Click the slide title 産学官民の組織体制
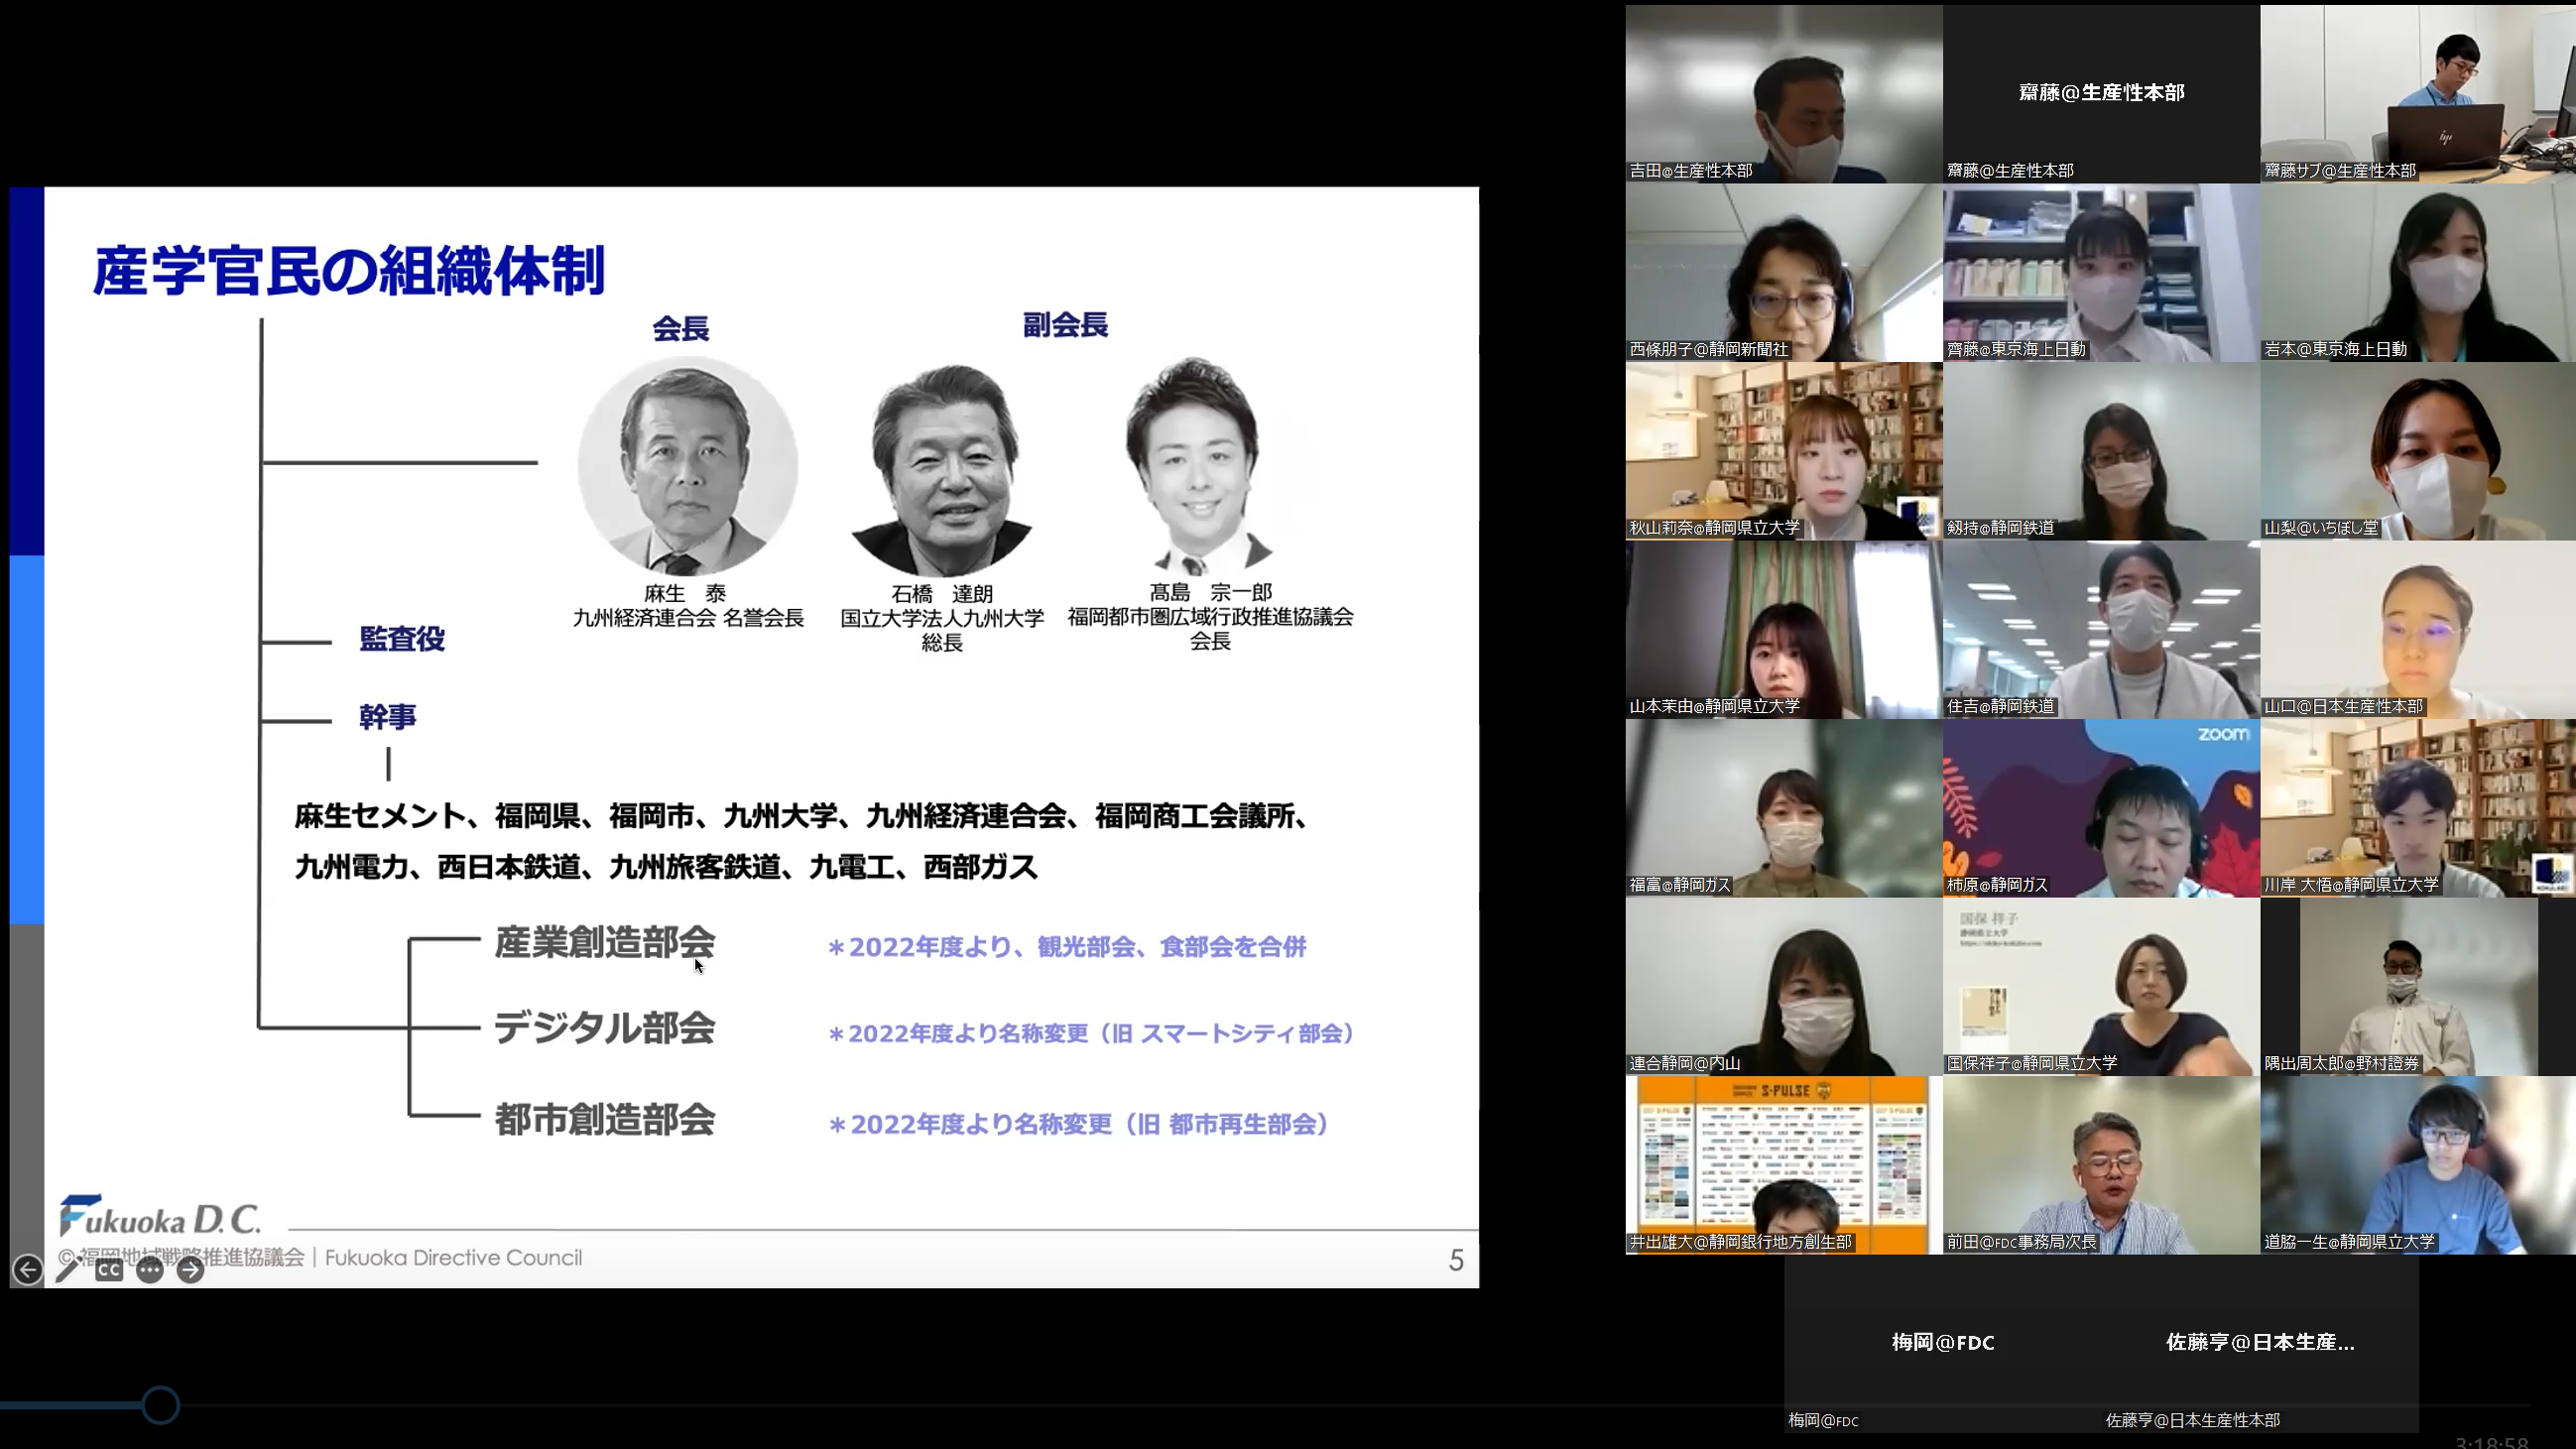The height and width of the screenshot is (1449, 2576). click(x=349, y=271)
